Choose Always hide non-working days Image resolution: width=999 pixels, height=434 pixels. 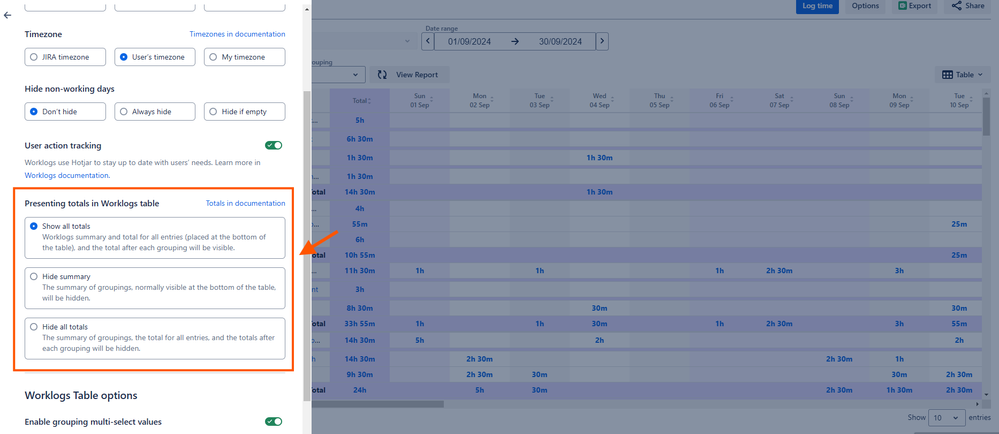click(x=155, y=112)
